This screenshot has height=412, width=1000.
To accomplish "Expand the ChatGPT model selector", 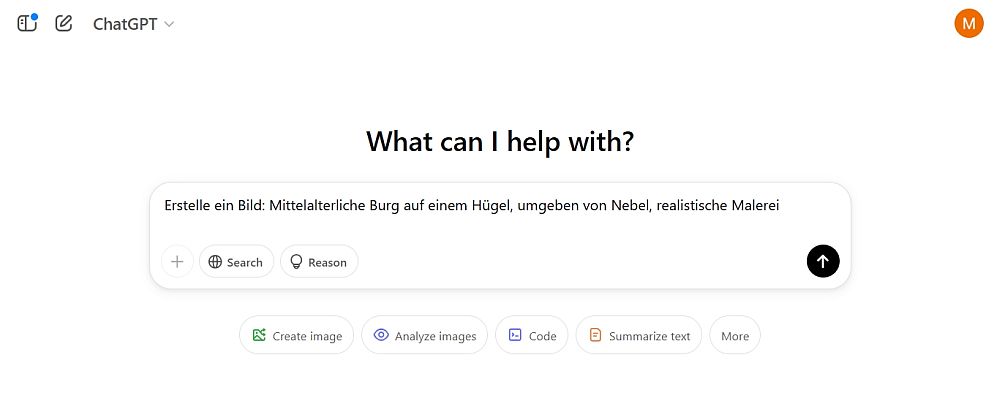I will tap(133, 24).
